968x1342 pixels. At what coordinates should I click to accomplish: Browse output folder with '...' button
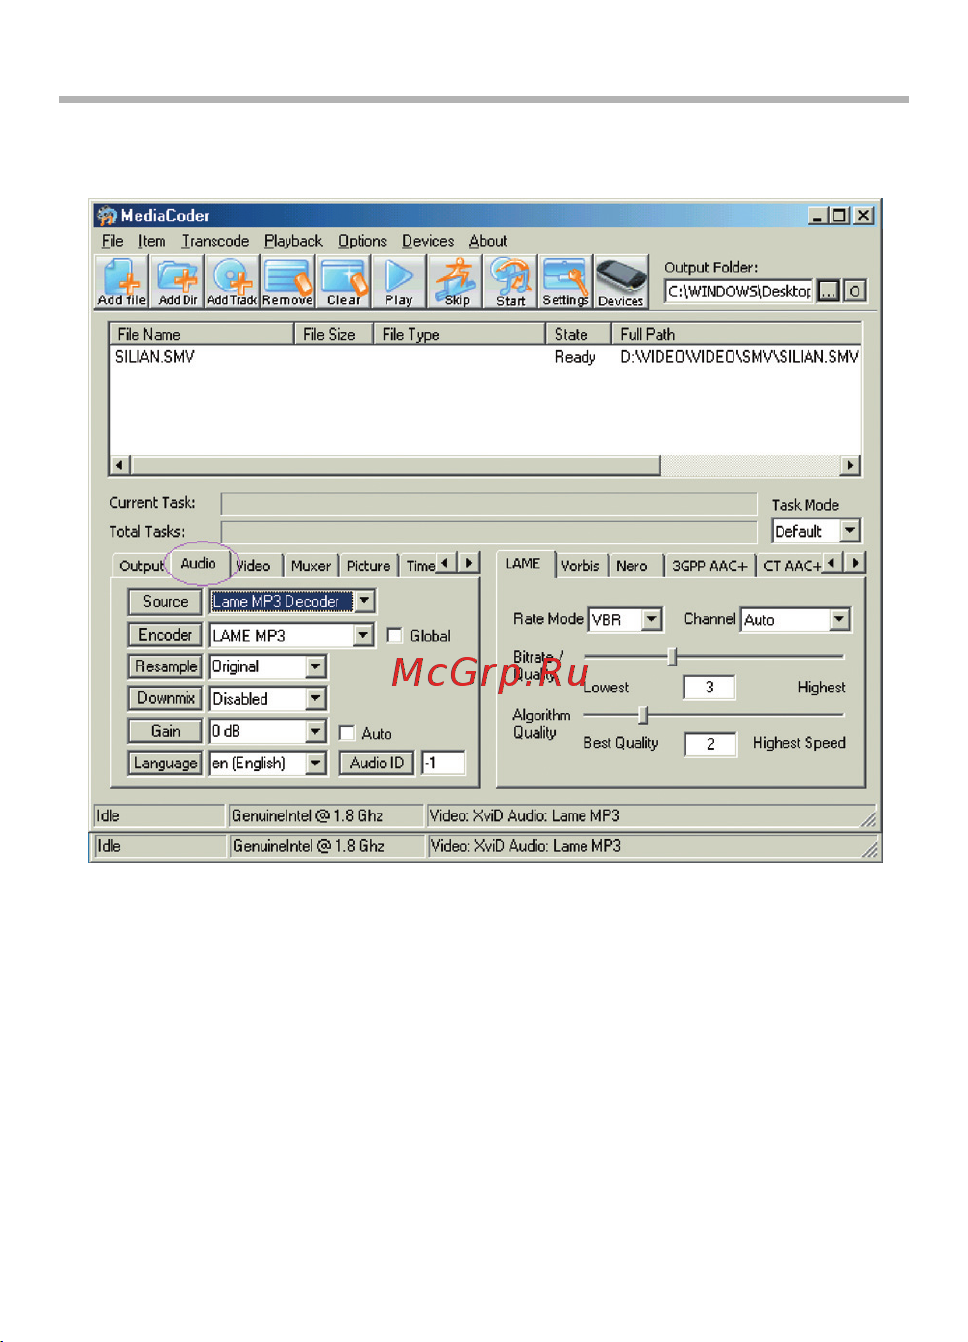tap(829, 291)
